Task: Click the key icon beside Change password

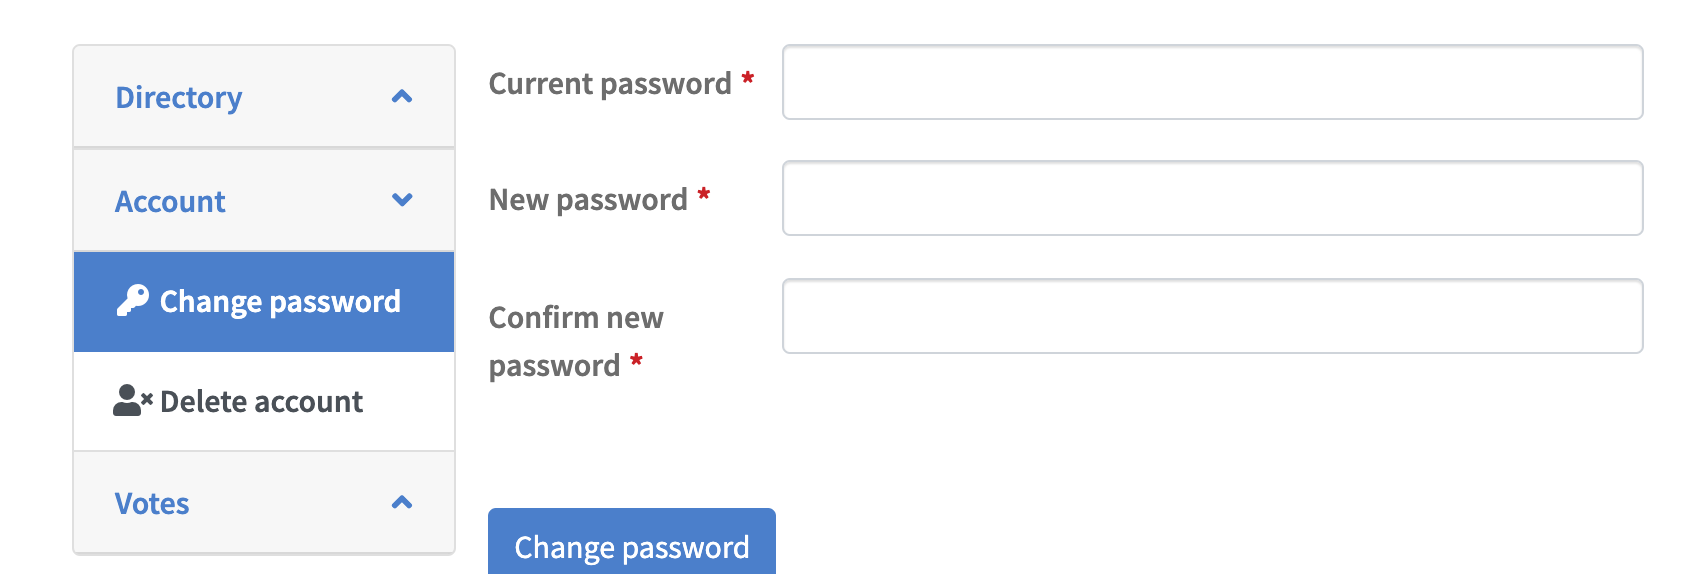Action: pos(132,301)
